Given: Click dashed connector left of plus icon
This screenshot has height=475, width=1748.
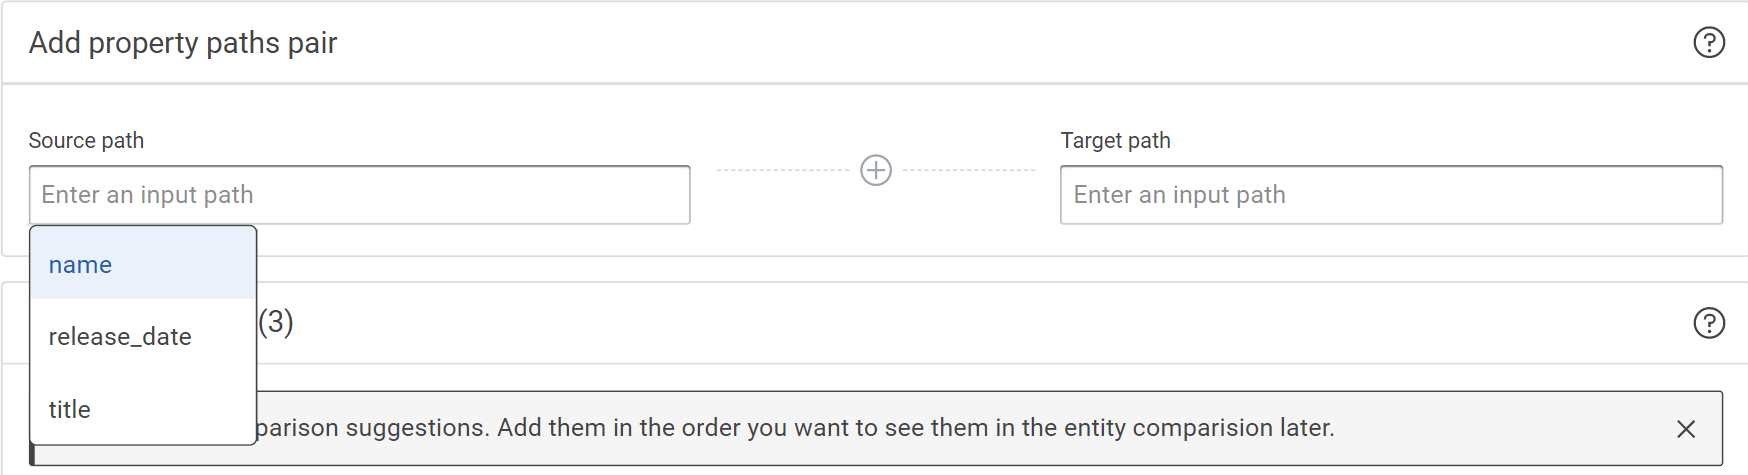Looking at the screenshot, I should [x=782, y=170].
